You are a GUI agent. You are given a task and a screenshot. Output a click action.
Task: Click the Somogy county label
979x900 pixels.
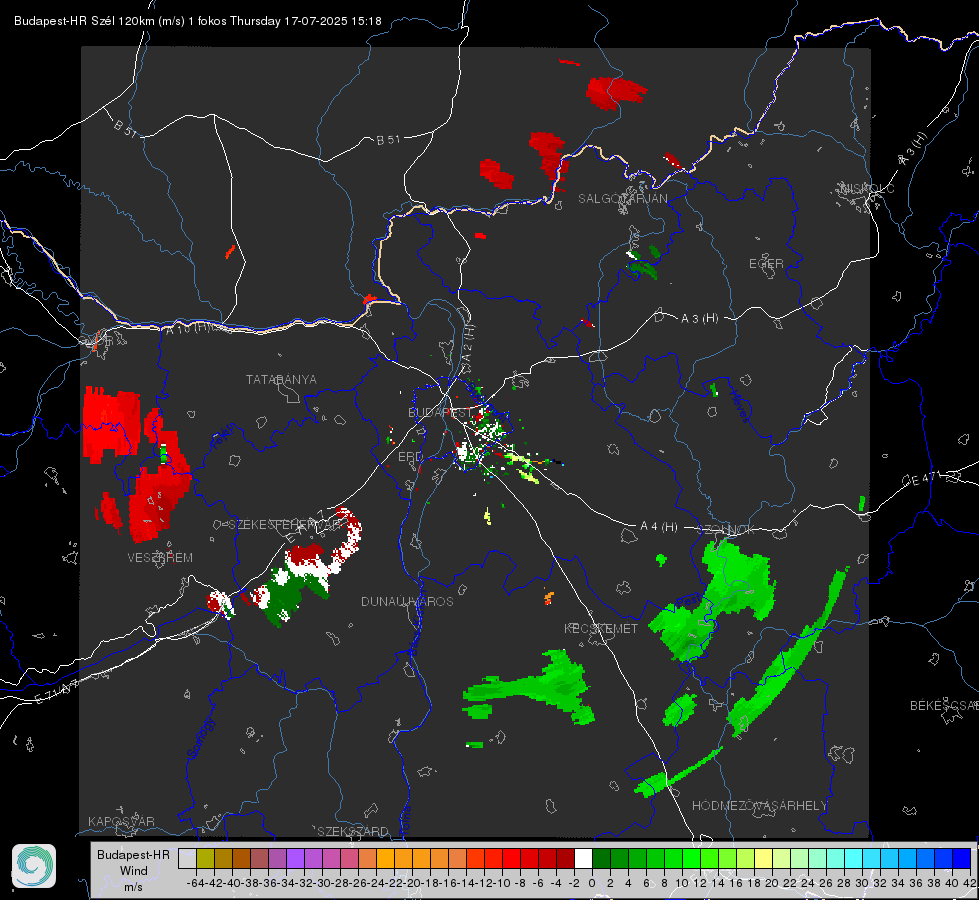coord(202,738)
